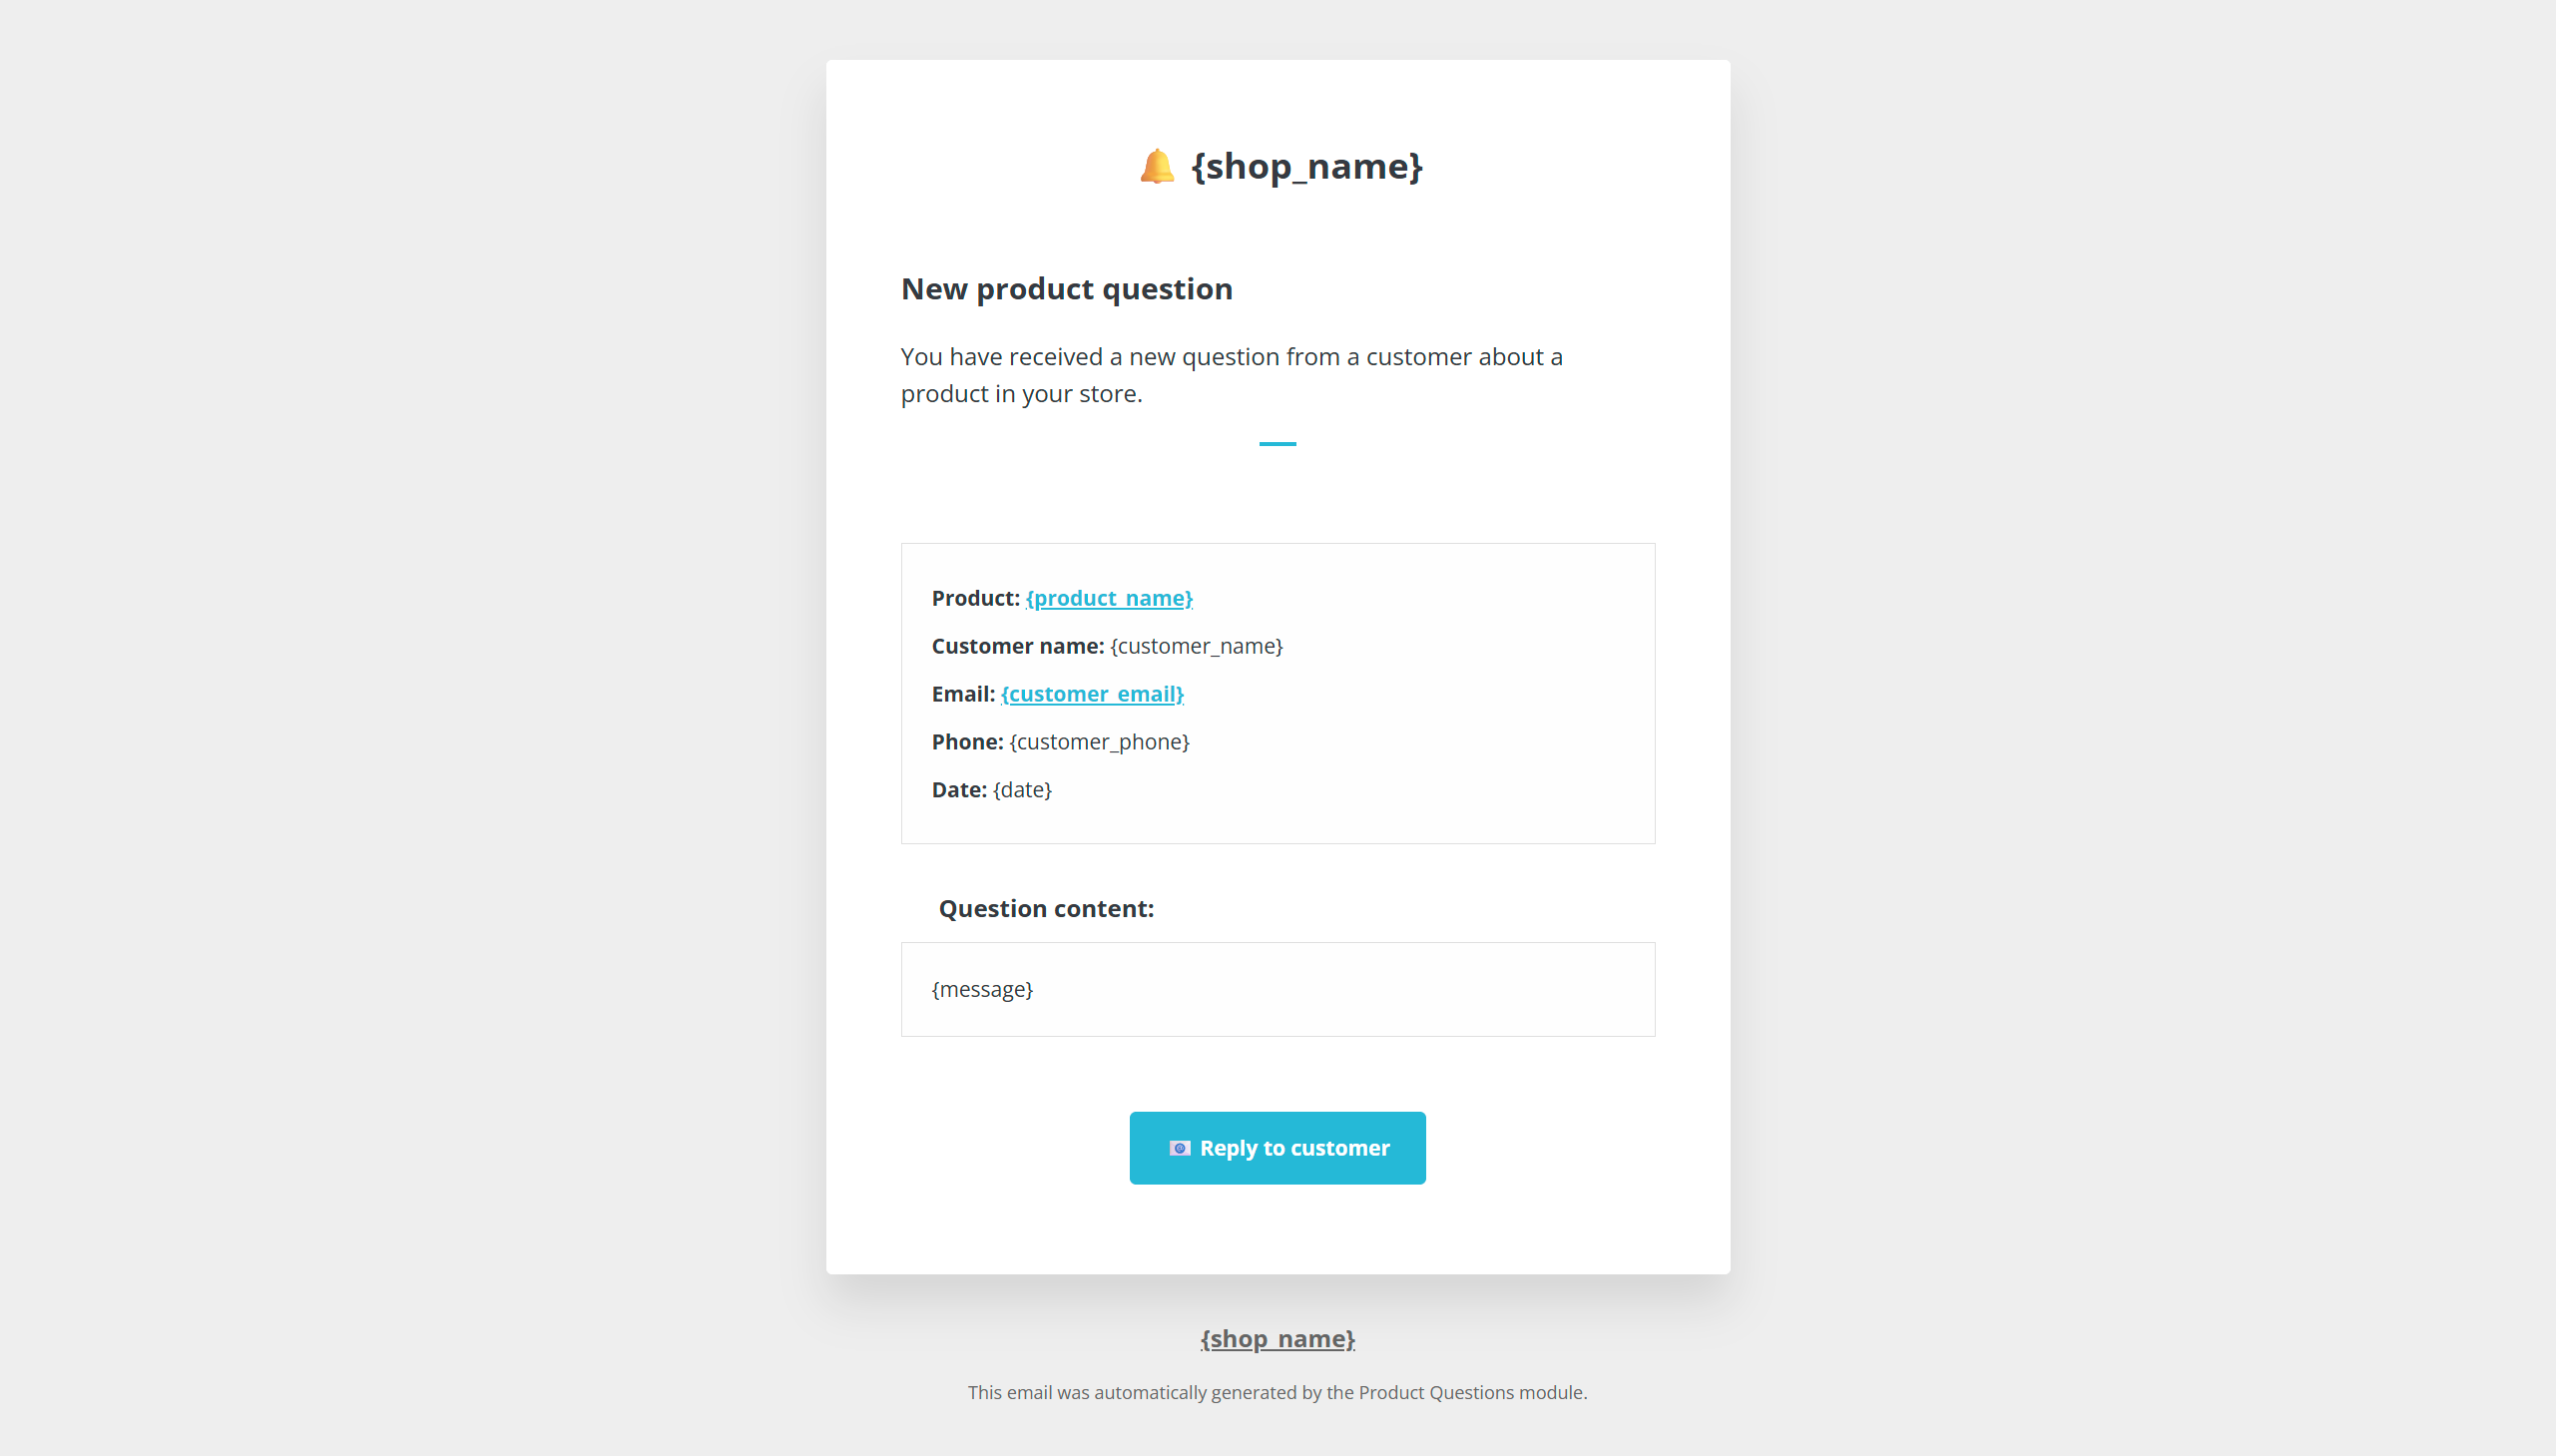Open the {customer_email} link
This screenshot has height=1456, width=2556.
[x=1092, y=693]
